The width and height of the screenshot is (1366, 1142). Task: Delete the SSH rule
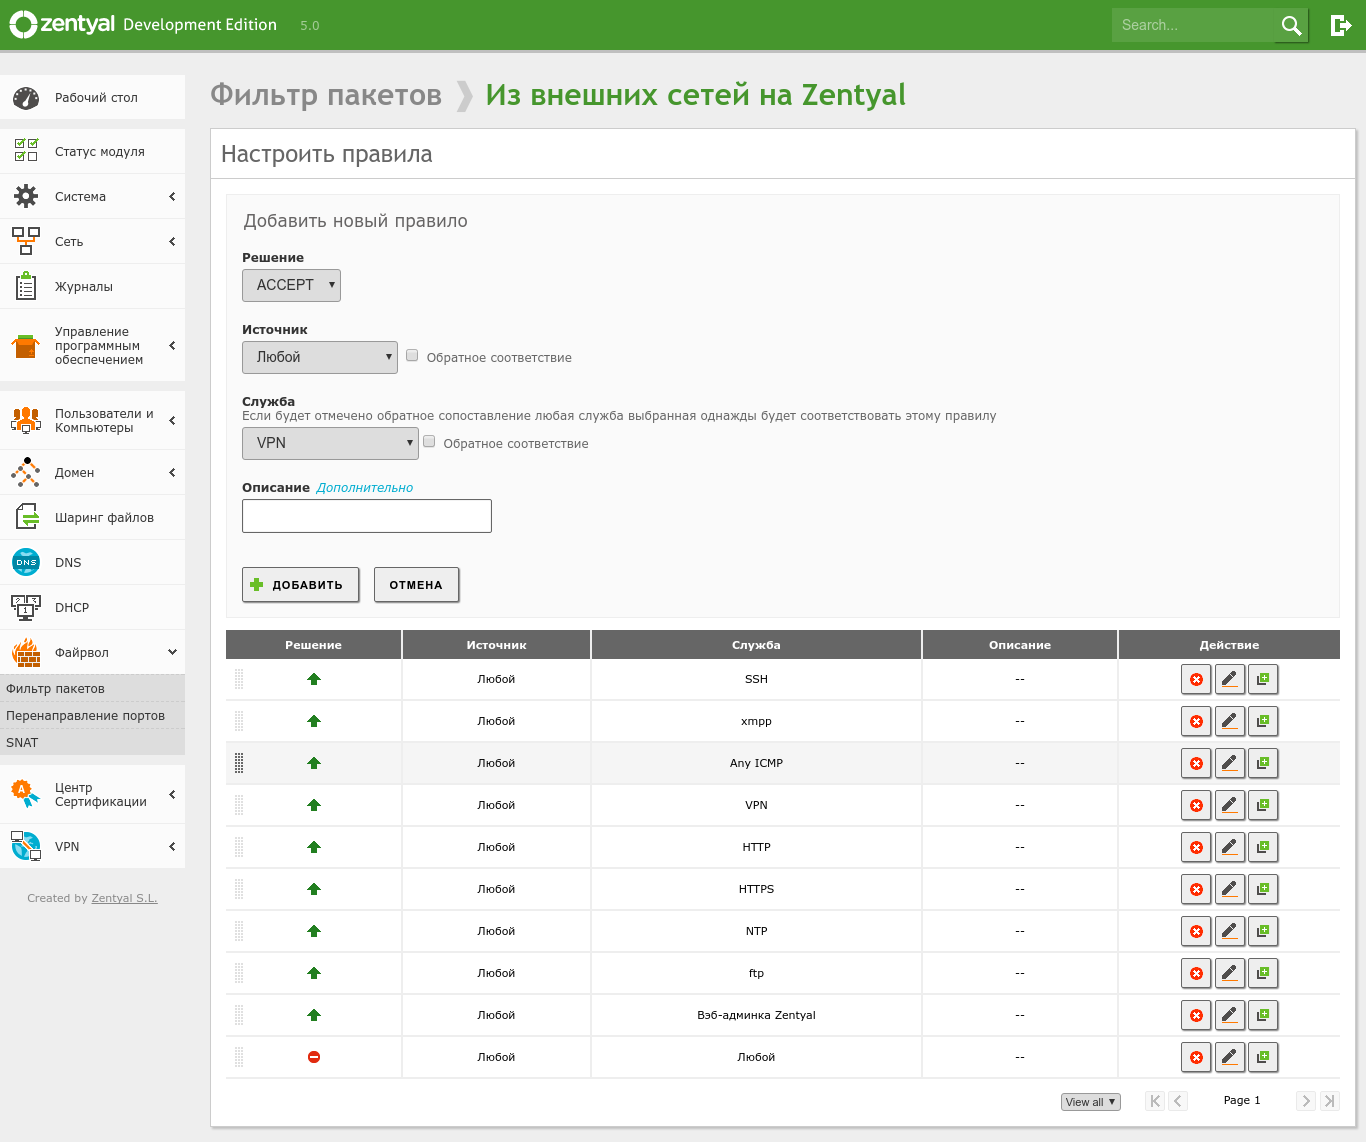pyautogui.click(x=1196, y=679)
